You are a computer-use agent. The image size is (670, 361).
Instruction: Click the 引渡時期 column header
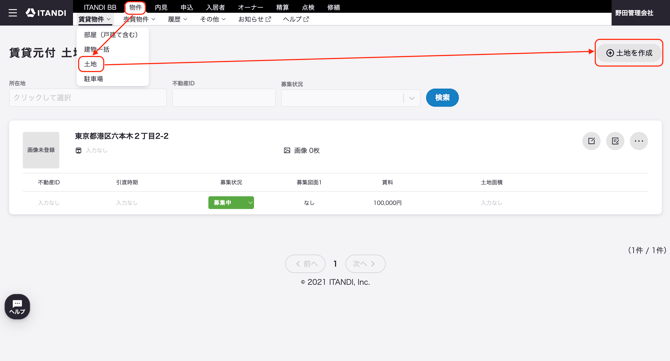[x=127, y=182]
